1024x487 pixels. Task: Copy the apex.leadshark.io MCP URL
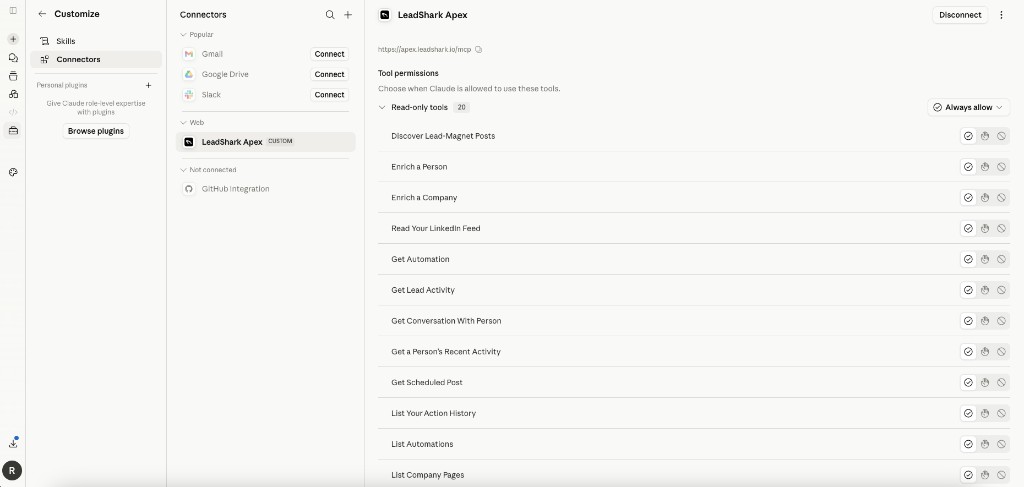point(479,50)
